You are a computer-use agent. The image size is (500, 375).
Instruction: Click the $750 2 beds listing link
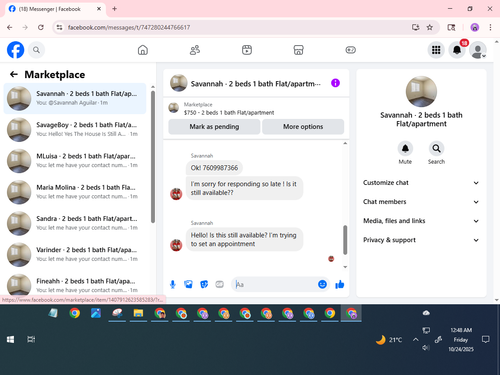[x=229, y=113]
